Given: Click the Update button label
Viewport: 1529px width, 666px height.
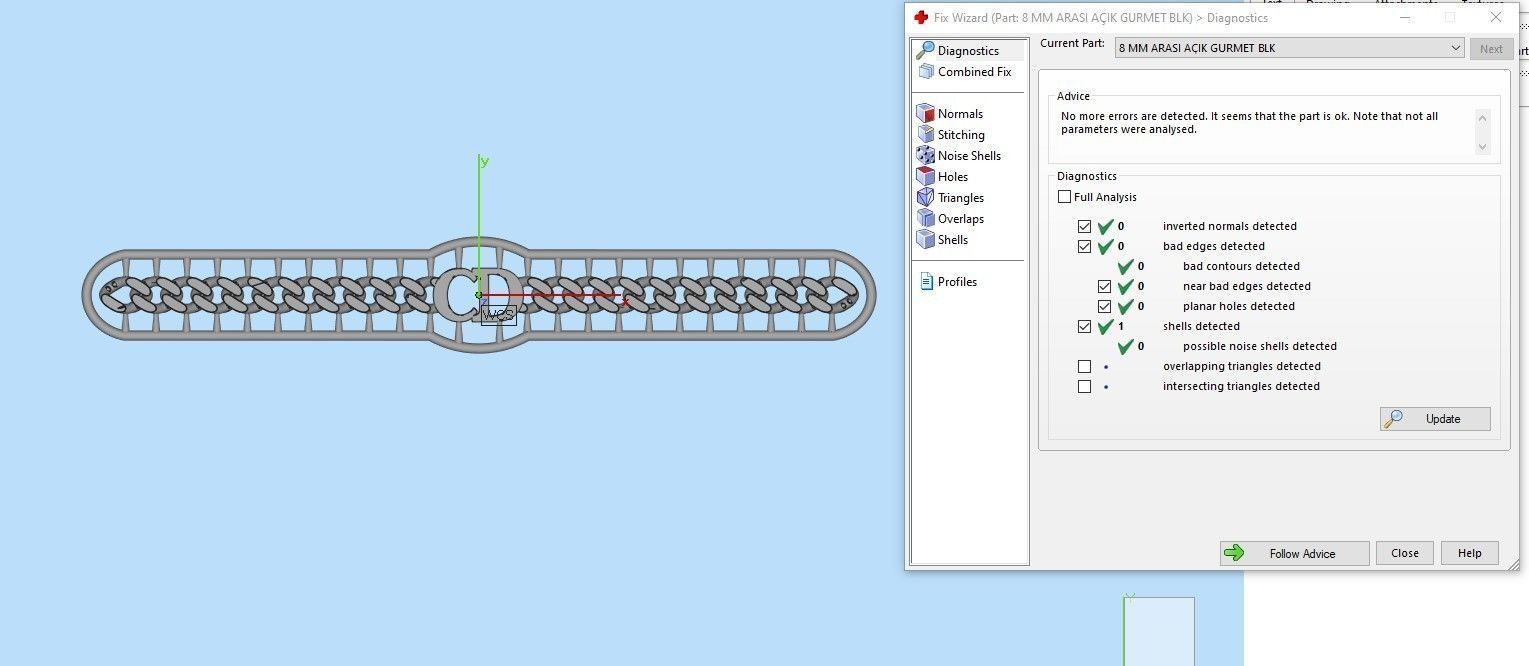Looking at the screenshot, I should (x=1443, y=419).
